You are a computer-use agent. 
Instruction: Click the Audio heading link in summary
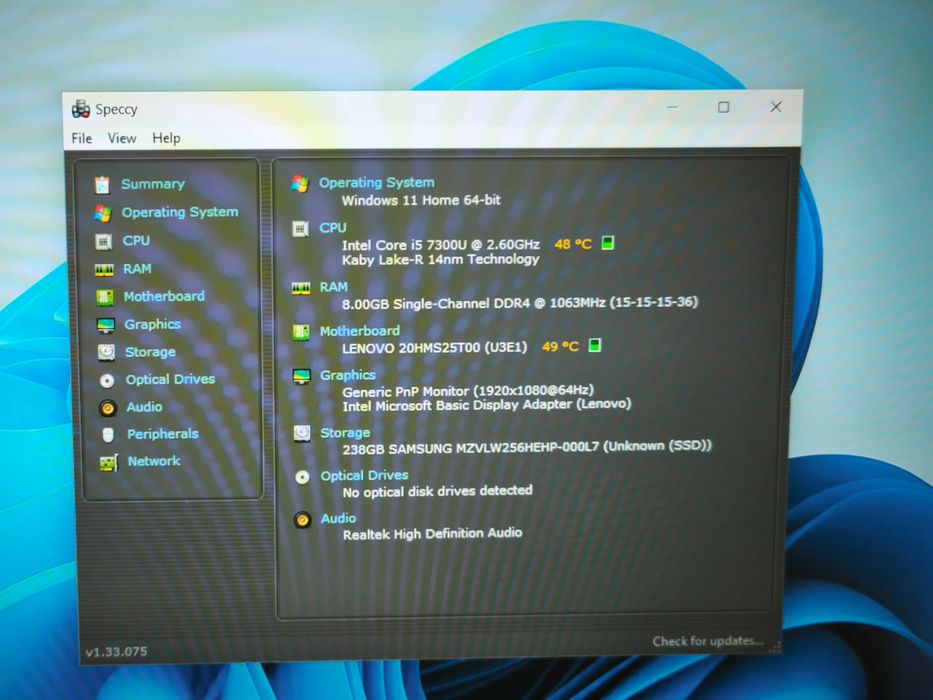(338, 518)
